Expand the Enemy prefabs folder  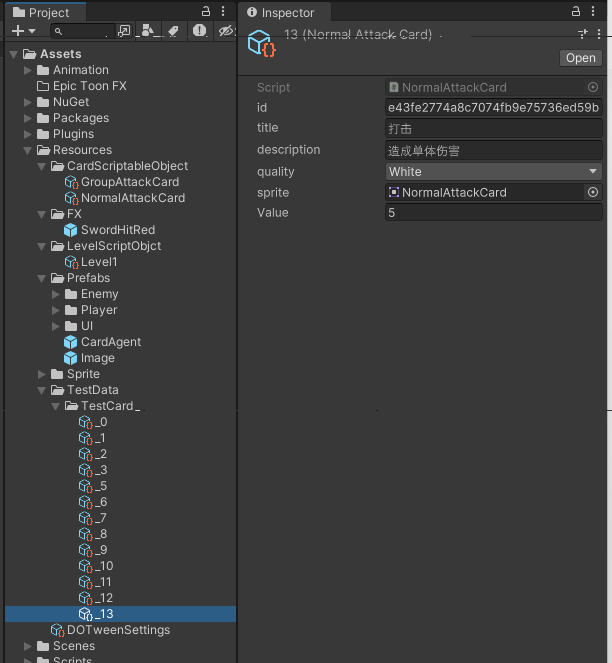click(x=57, y=294)
